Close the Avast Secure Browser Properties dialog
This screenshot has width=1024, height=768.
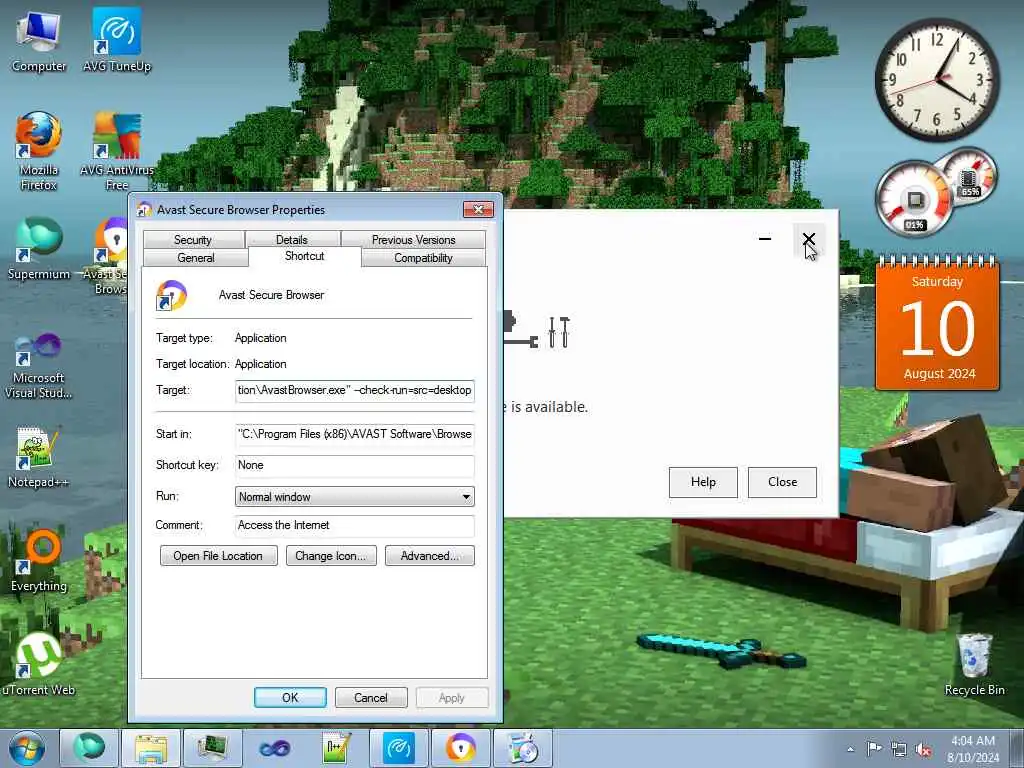click(x=479, y=210)
